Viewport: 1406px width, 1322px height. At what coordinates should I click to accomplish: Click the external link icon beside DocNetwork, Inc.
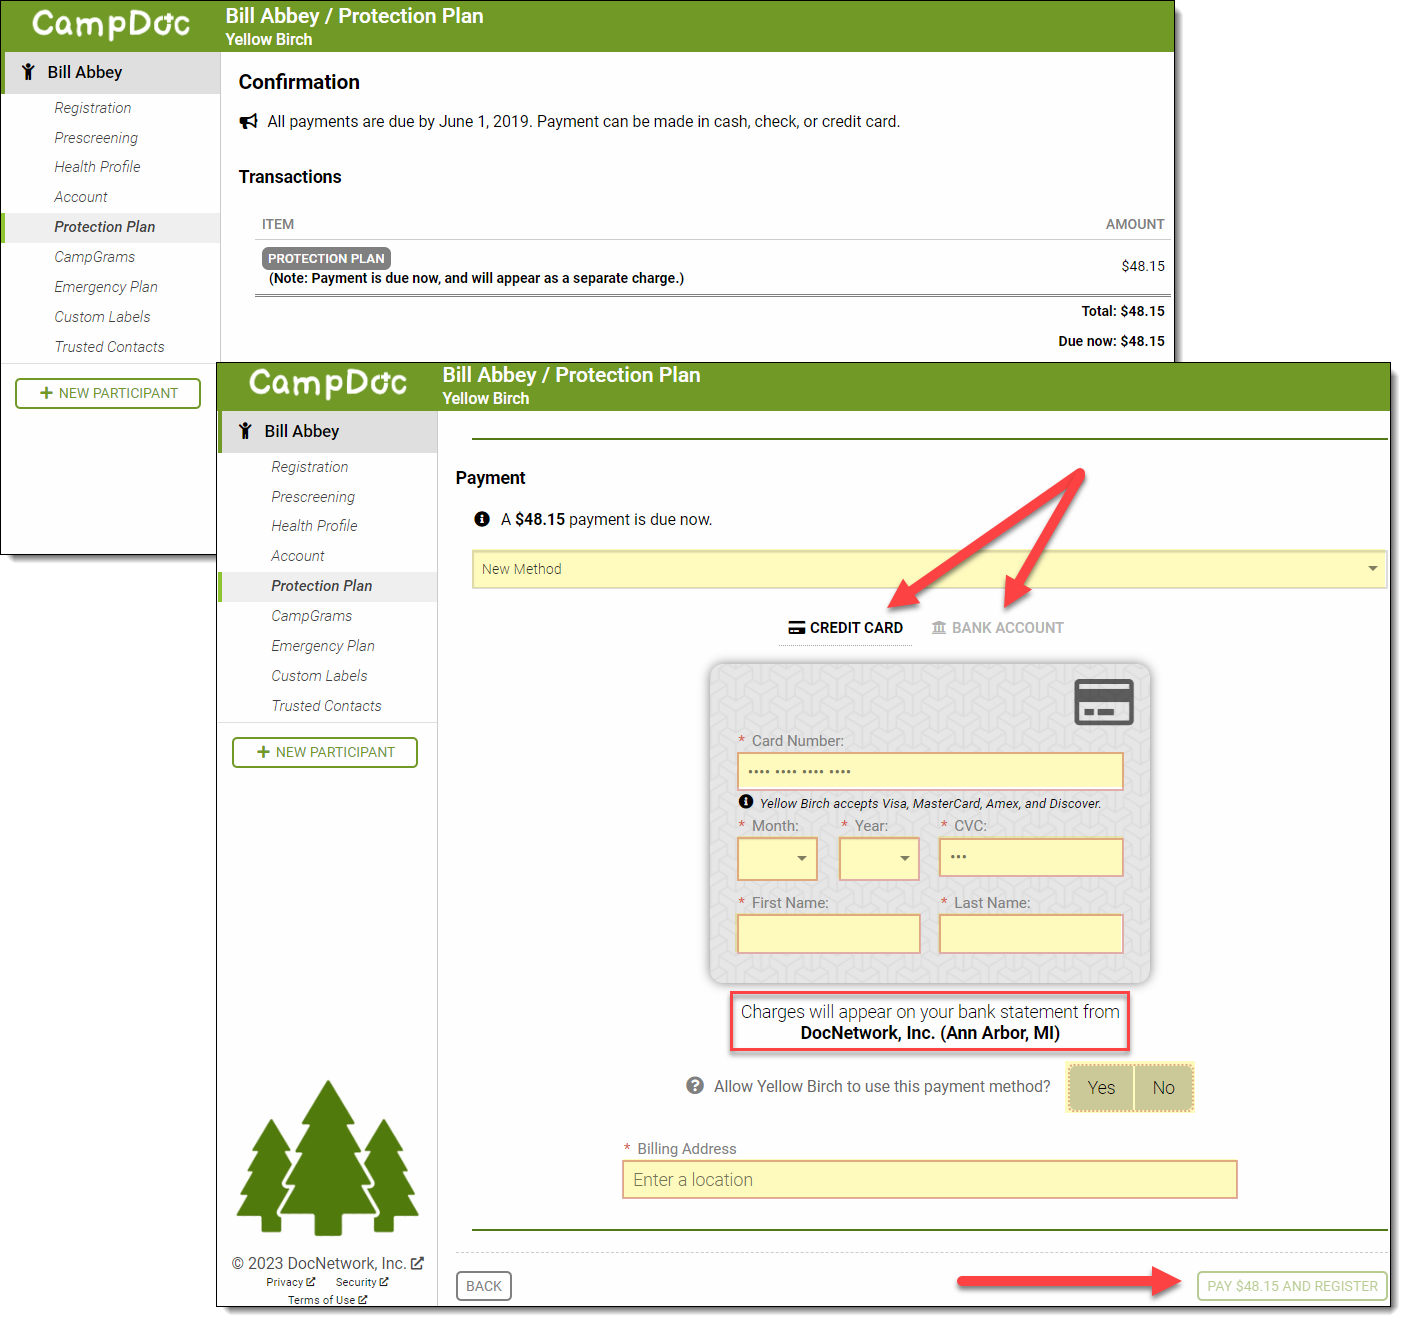click(x=417, y=1263)
